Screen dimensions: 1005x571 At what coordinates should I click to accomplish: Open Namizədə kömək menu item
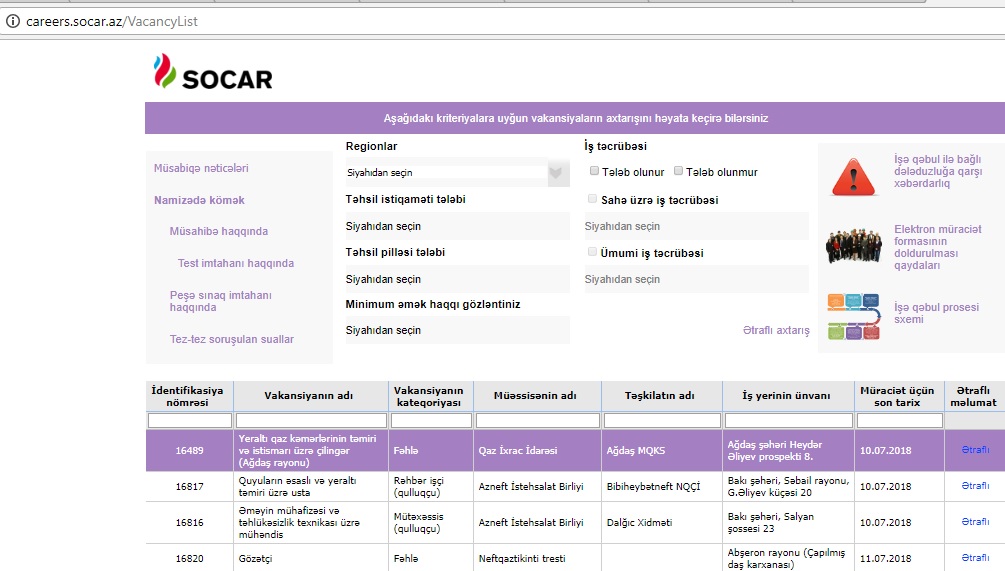coord(199,200)
